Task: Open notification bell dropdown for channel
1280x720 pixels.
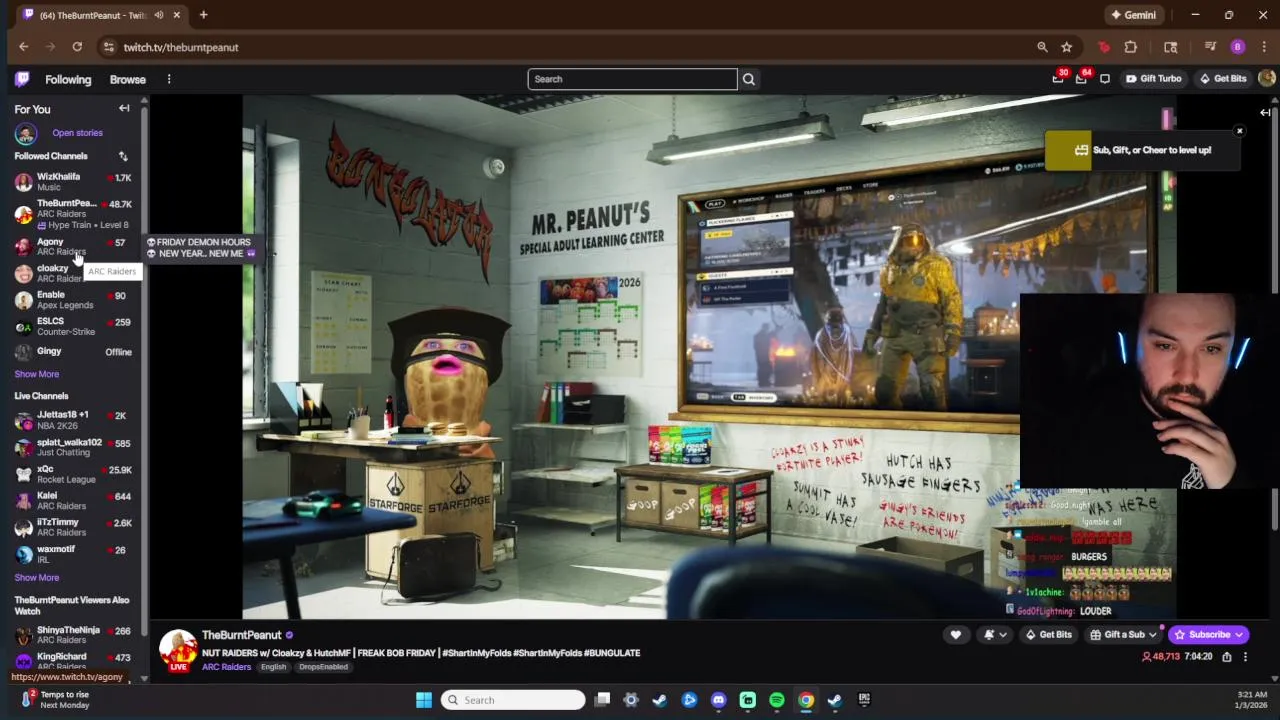Action: coord(995,634)
